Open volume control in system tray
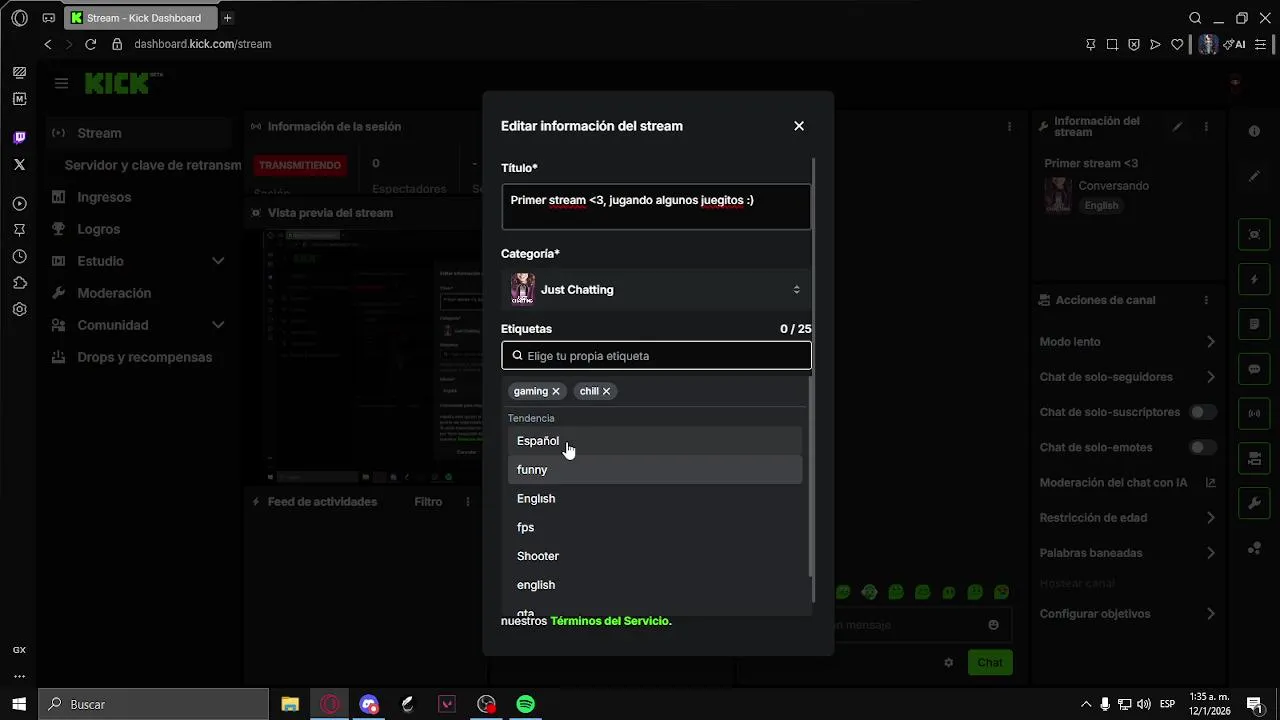 point(1145,704)
